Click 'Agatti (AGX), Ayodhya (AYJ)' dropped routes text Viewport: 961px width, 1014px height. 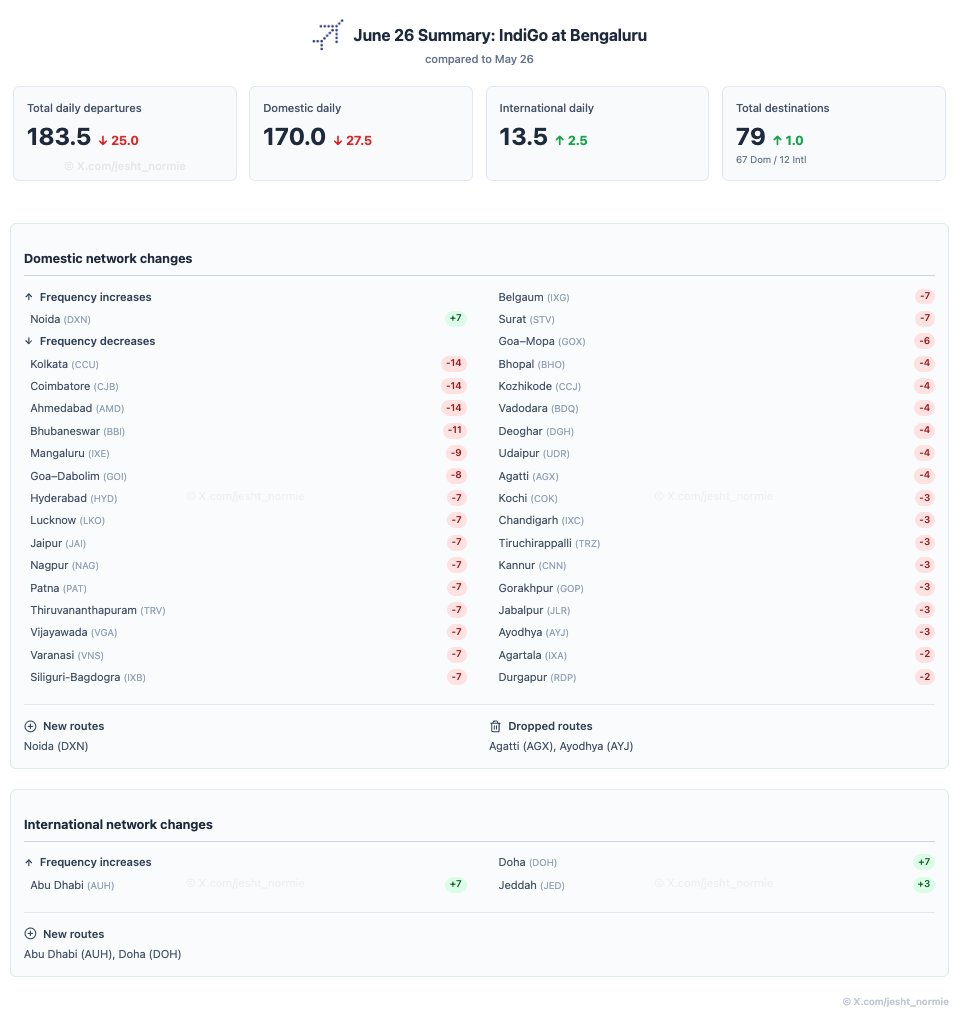click(x=561, y=746)
